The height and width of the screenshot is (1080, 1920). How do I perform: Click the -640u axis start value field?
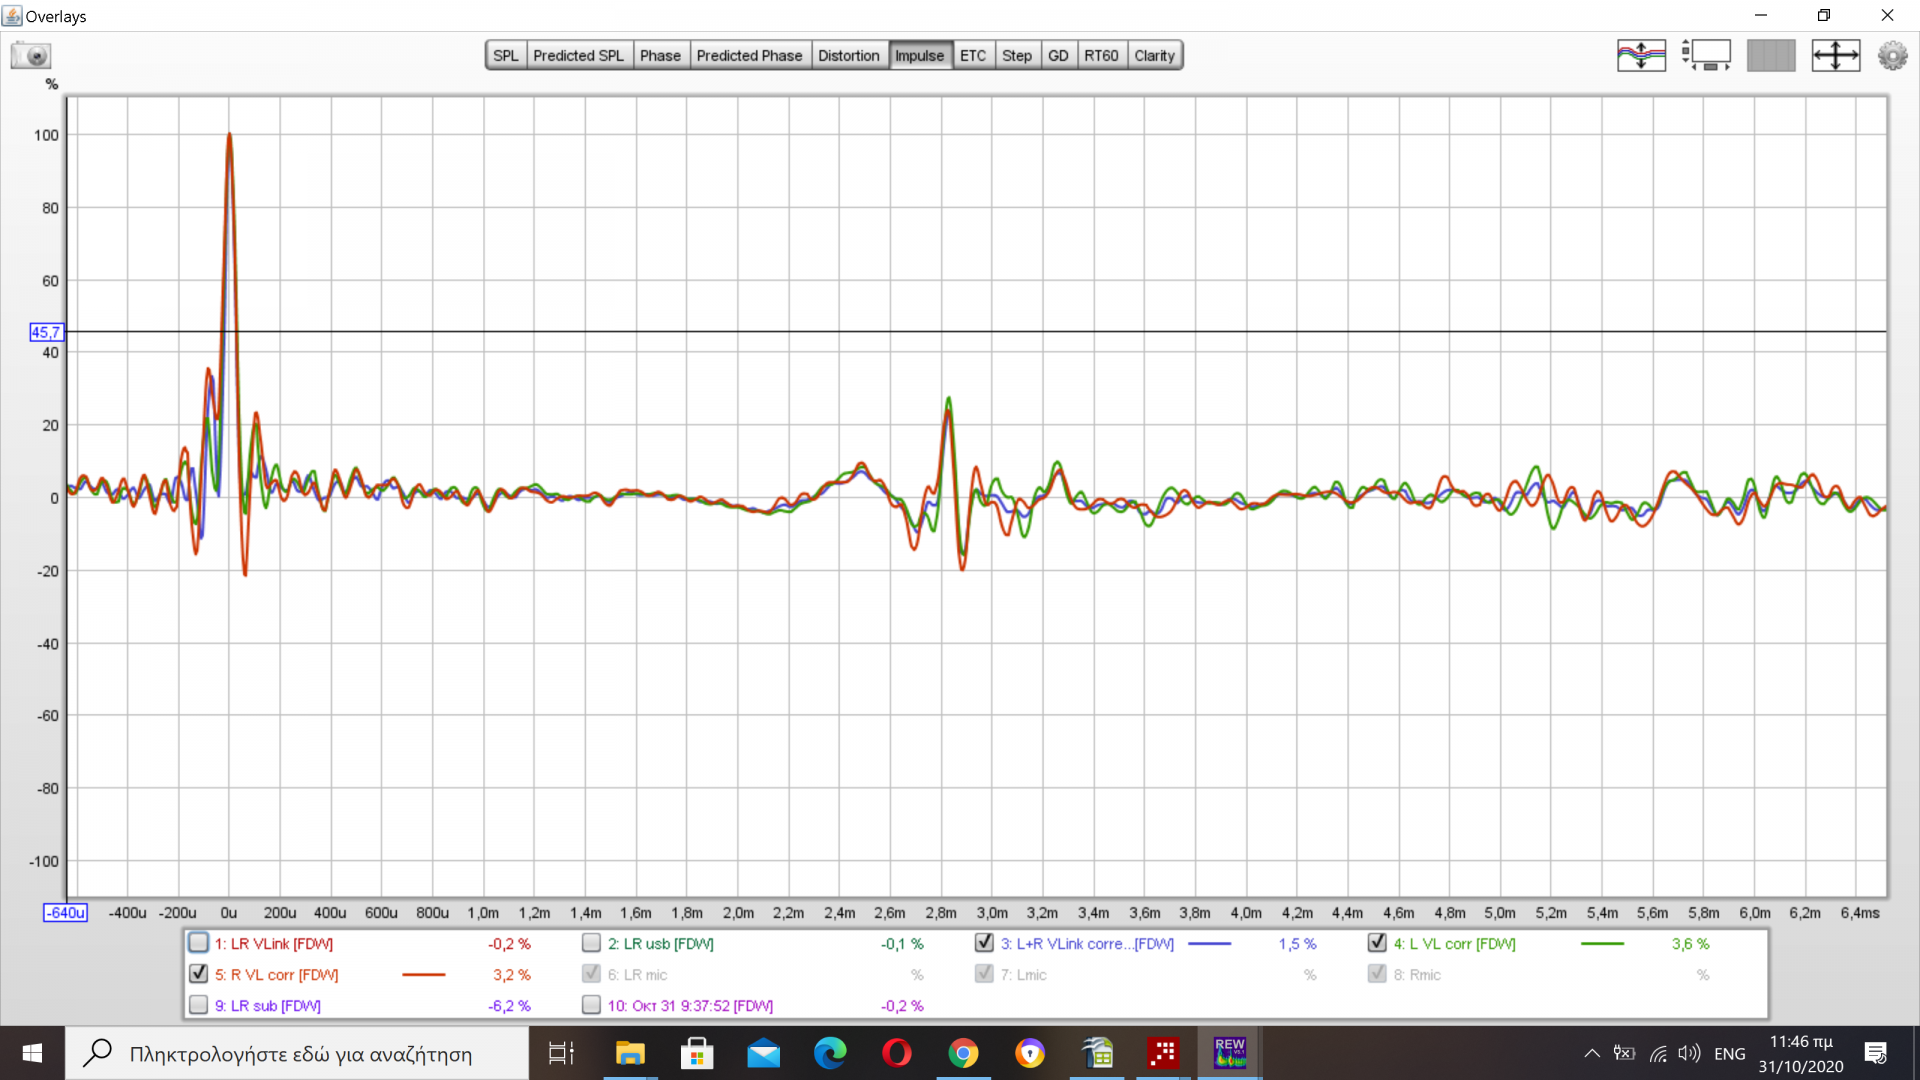click(x=66, y=912)
